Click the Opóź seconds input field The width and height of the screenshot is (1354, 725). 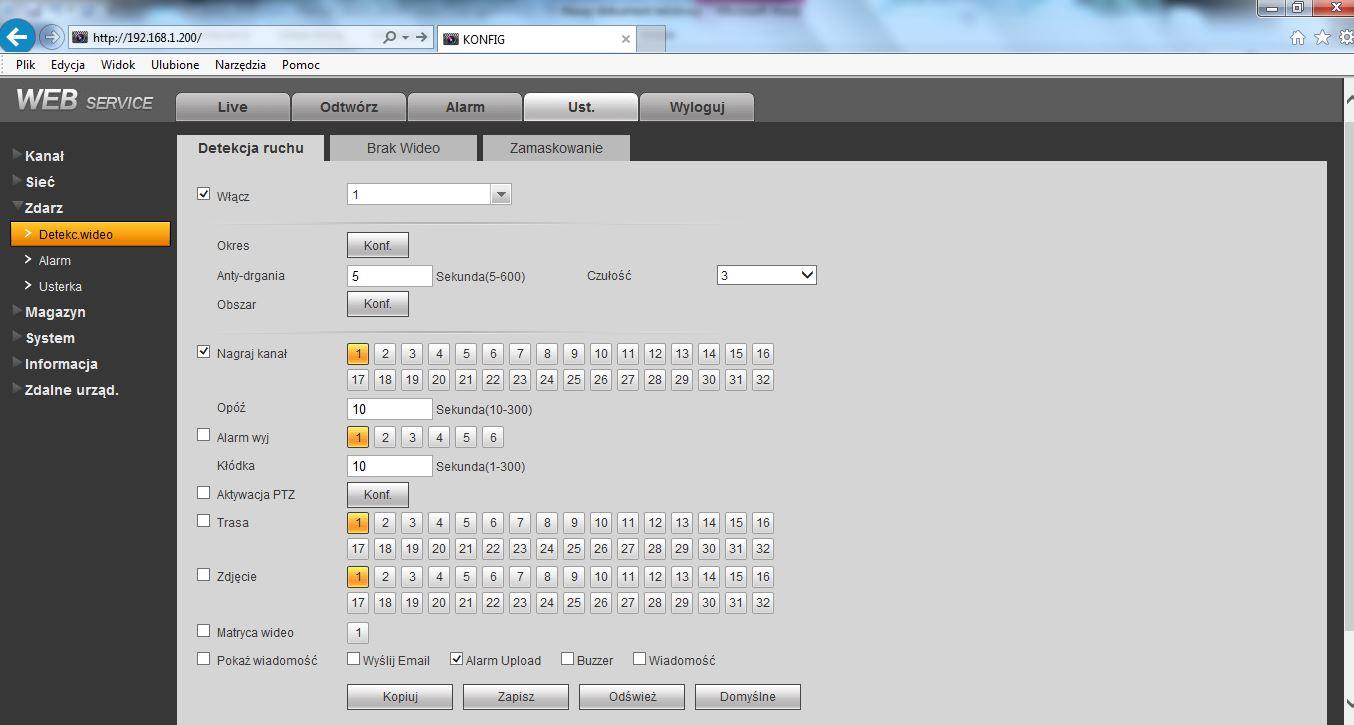[x=390, y=409]
